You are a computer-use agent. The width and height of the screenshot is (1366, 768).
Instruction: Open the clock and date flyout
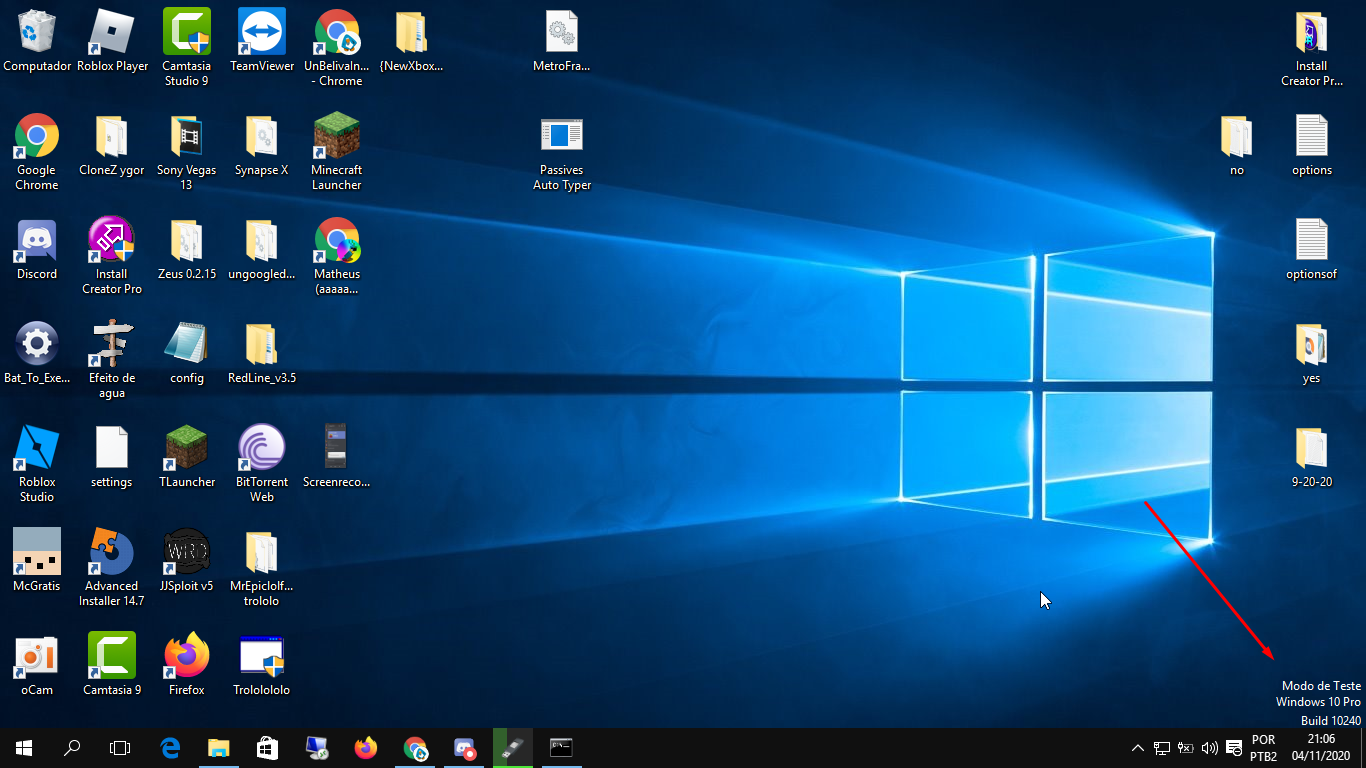[1321, 748]
